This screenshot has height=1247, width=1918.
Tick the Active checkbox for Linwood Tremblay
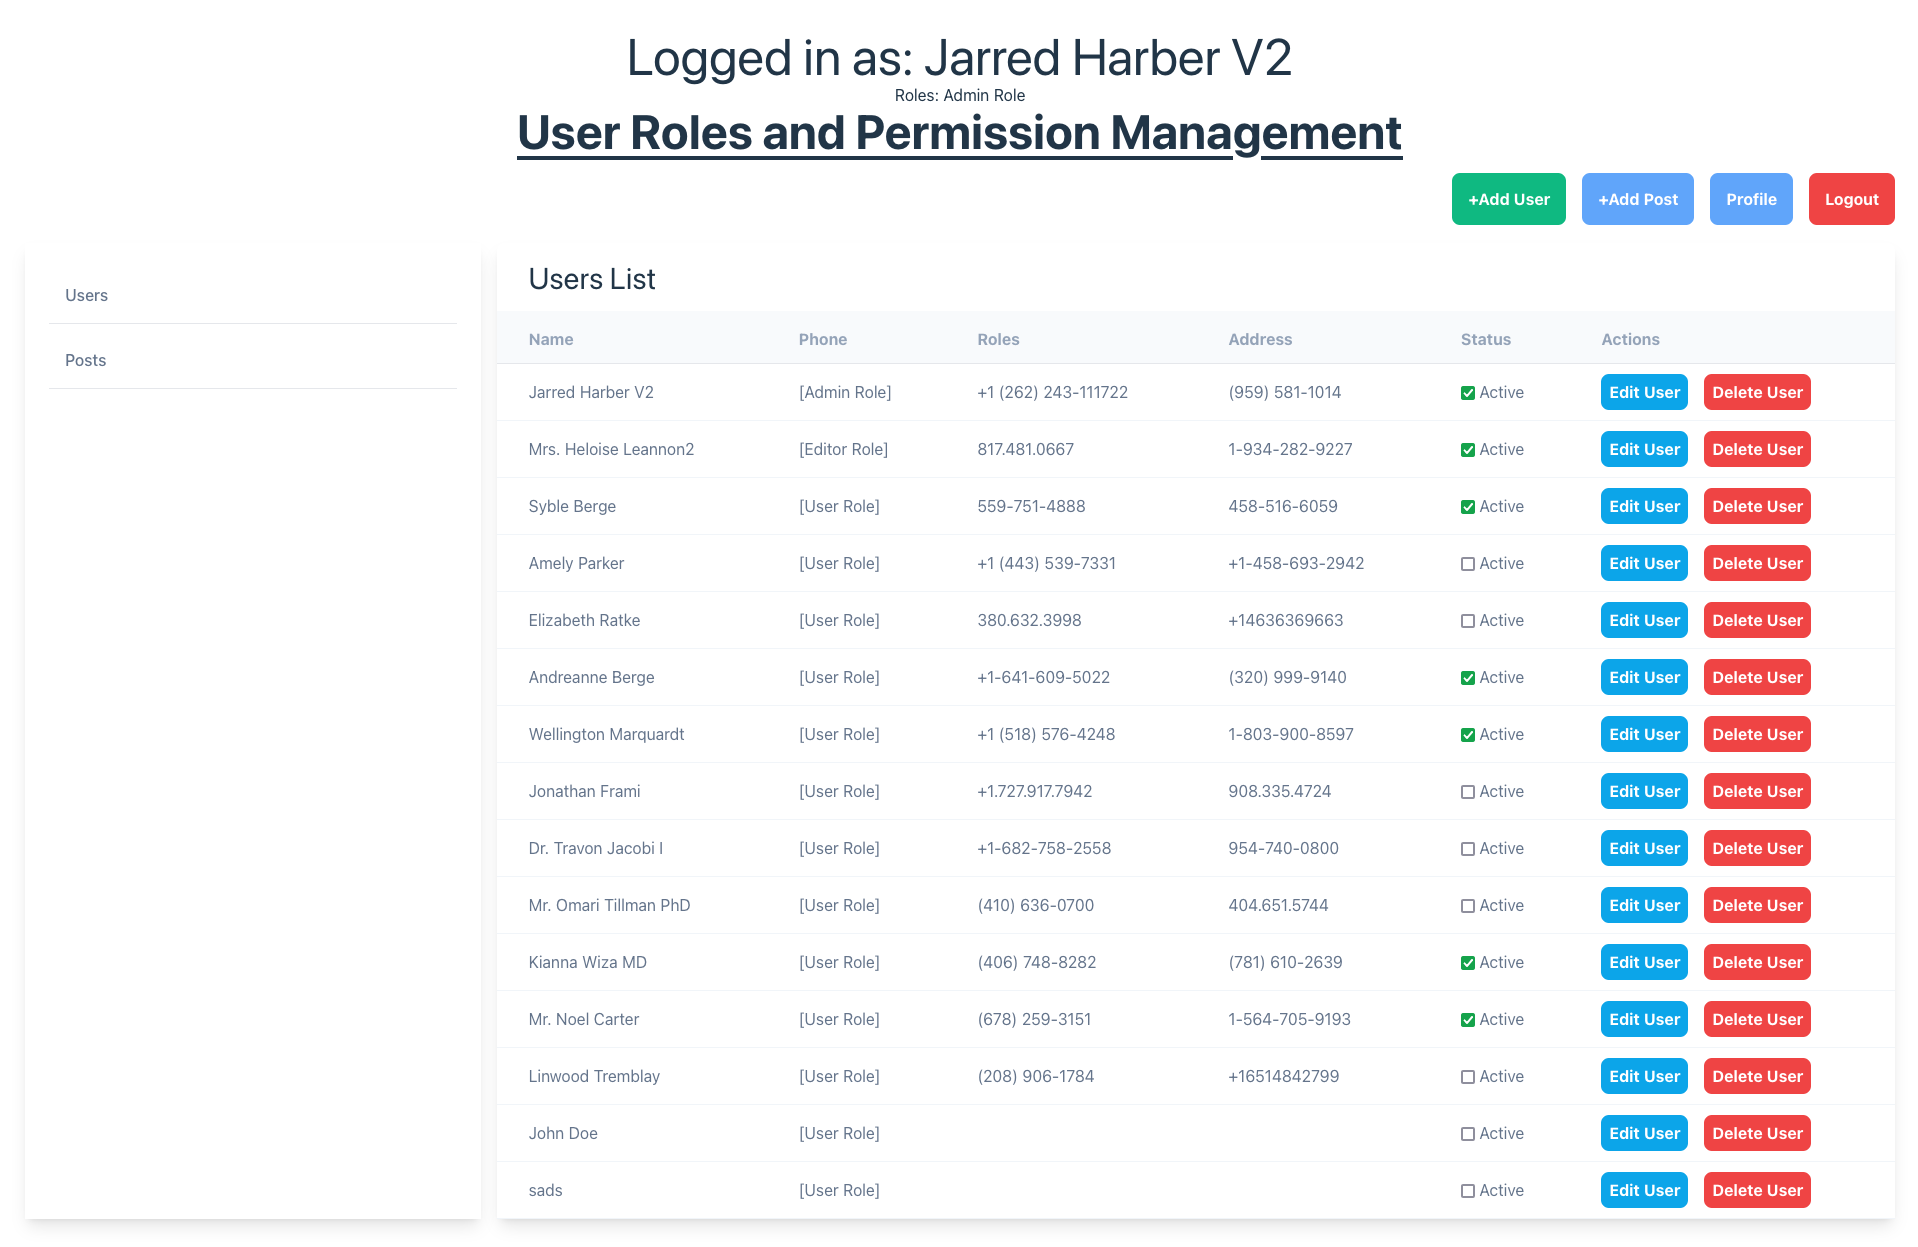point(1467,1077)
